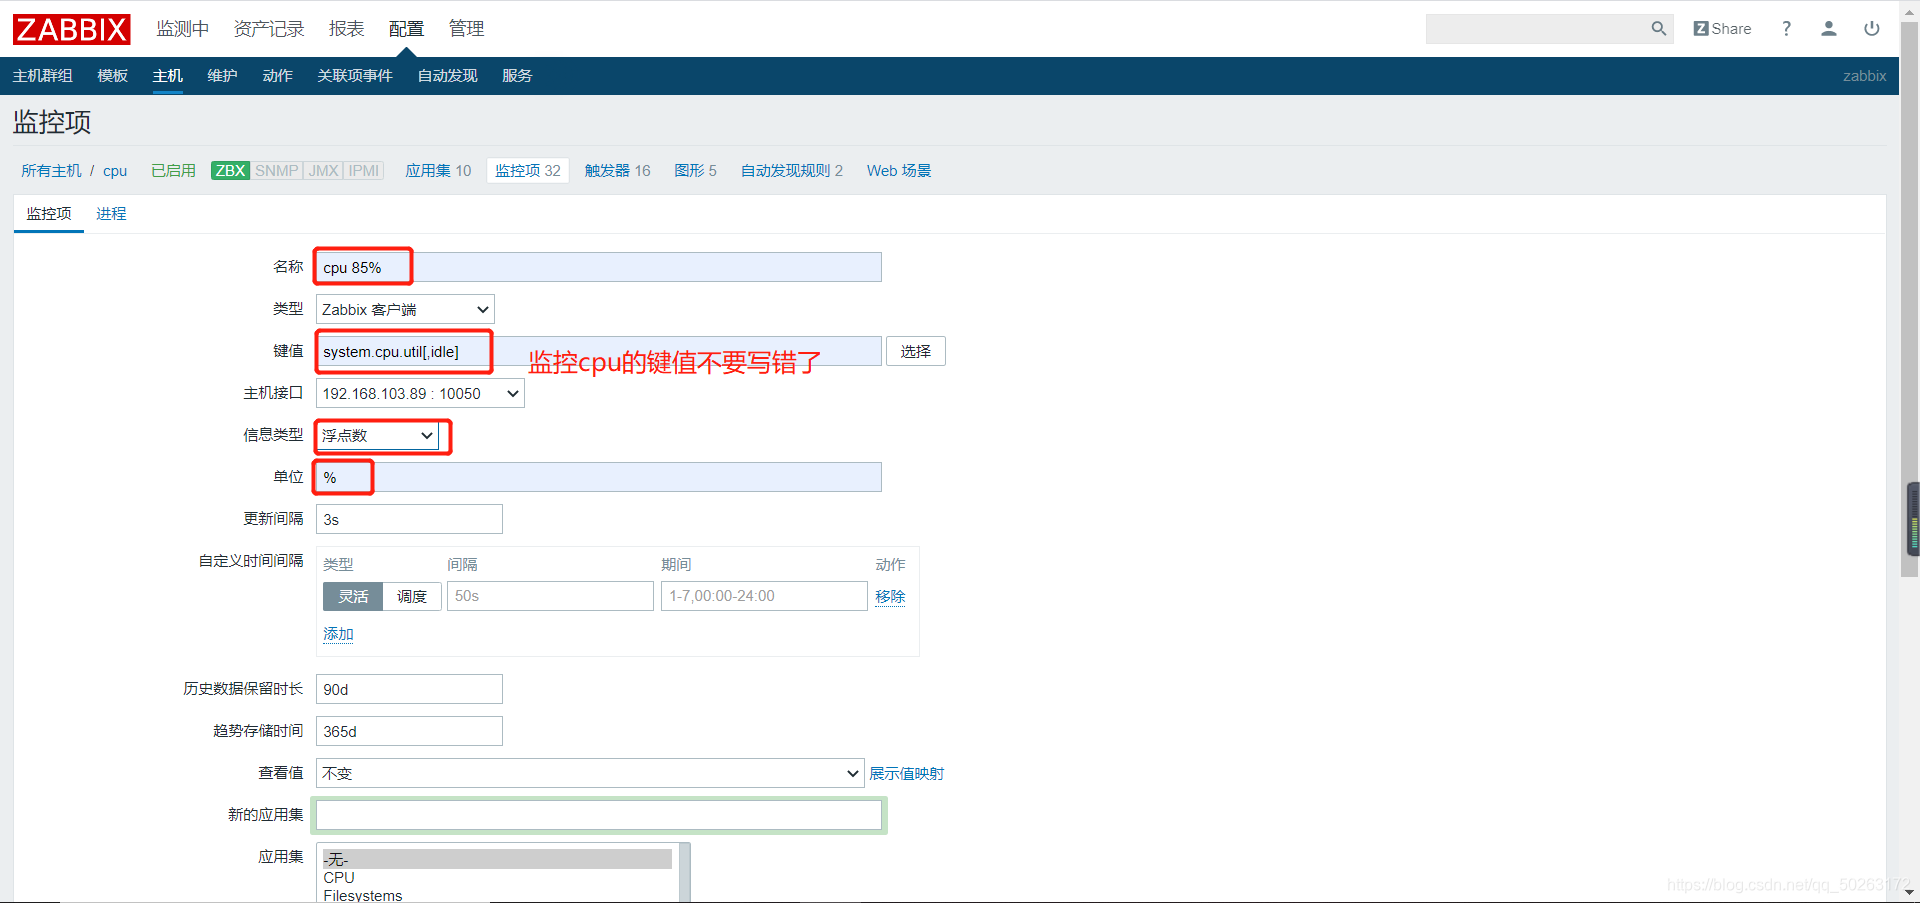This screenshot has width=1920, height=903.
Task: Click the page scrollbar down arrow
Action: 1909,892
